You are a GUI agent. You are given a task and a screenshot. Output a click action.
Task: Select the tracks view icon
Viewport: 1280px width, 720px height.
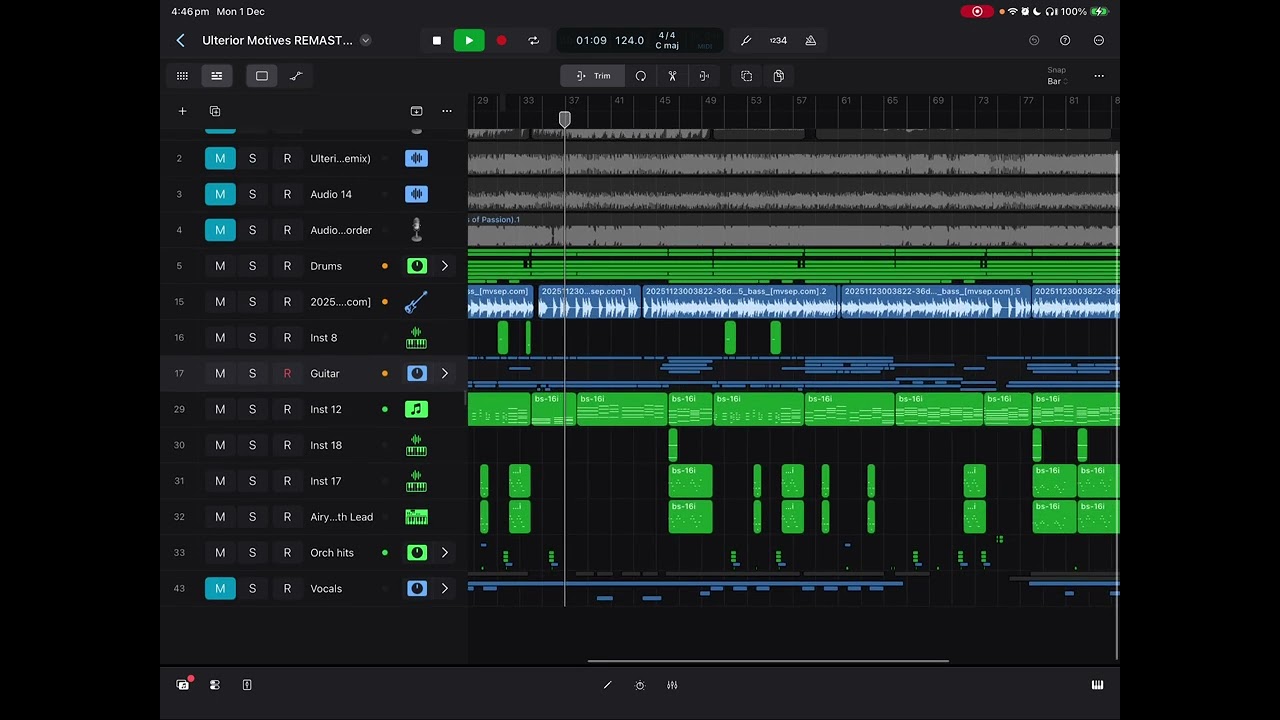click(216, 76)
